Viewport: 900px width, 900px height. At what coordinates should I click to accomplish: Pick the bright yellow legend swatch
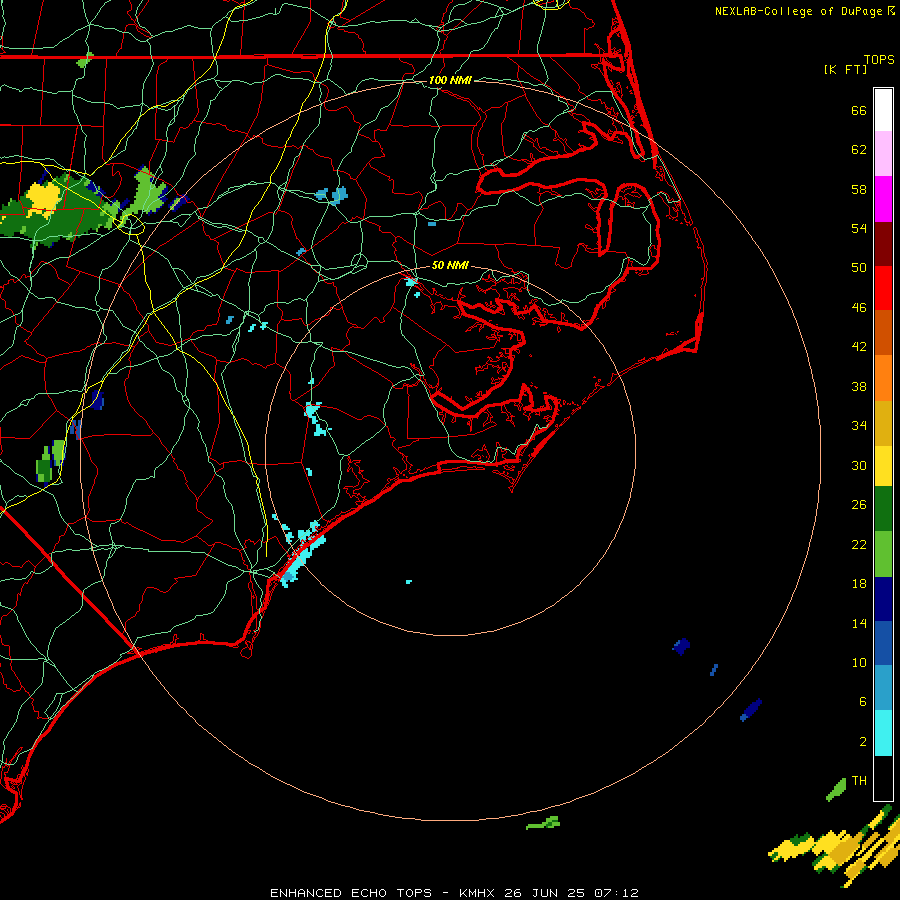point(883,466)
